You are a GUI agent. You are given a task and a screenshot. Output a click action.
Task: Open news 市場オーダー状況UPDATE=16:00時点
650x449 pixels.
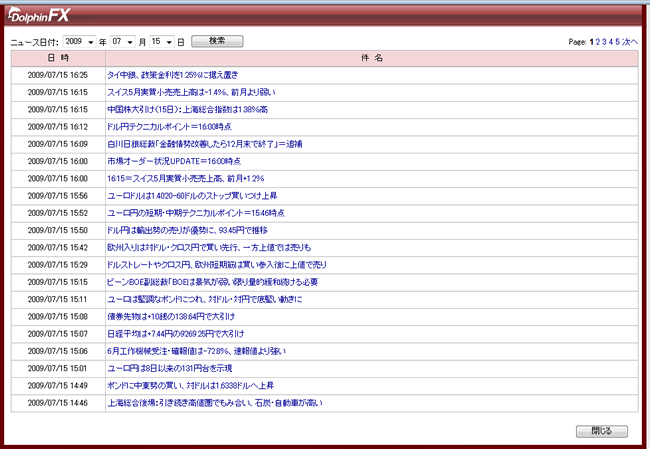[174, 161]
